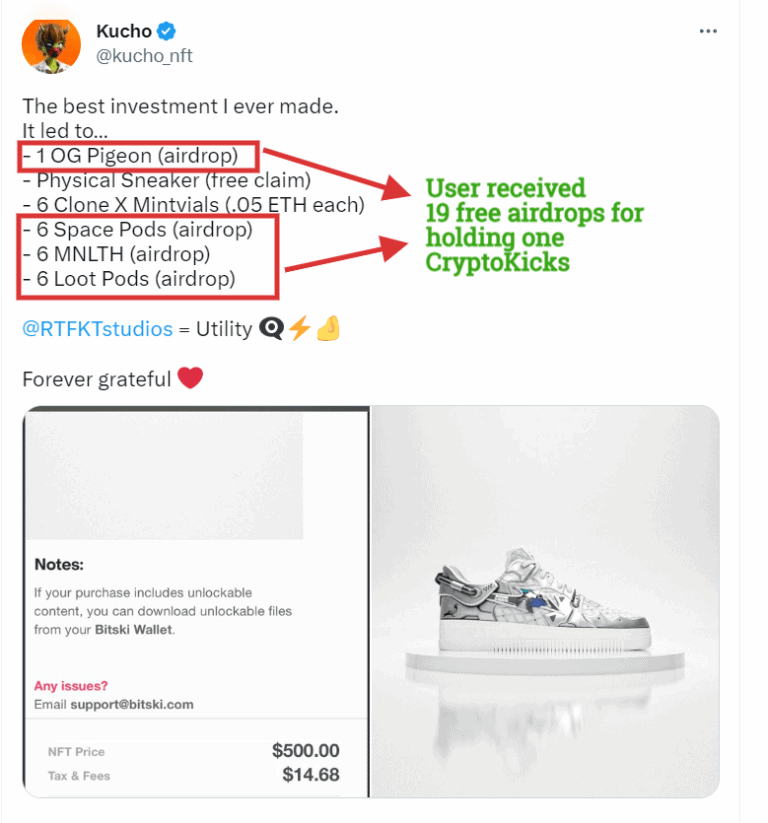The height and width of the screenshot is (823, 768).
Task: Open the silver sneaker photo
Action: tap(545, 601)
